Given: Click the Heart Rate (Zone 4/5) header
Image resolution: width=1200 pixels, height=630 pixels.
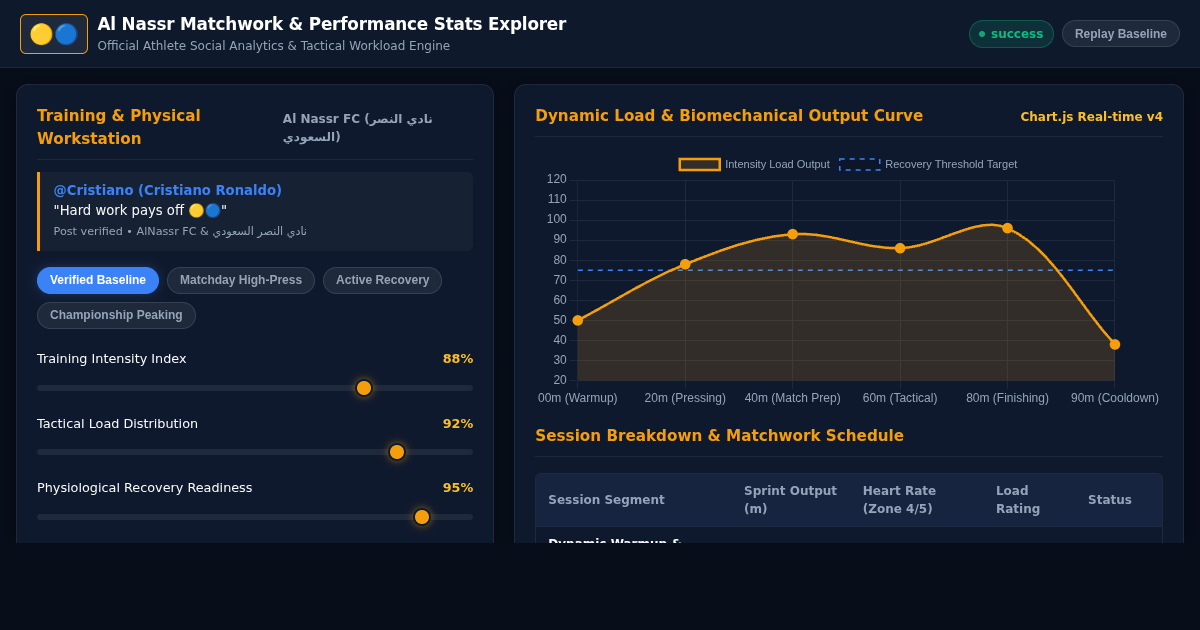Looking at the screenshot, I should (x=900, y=500).
